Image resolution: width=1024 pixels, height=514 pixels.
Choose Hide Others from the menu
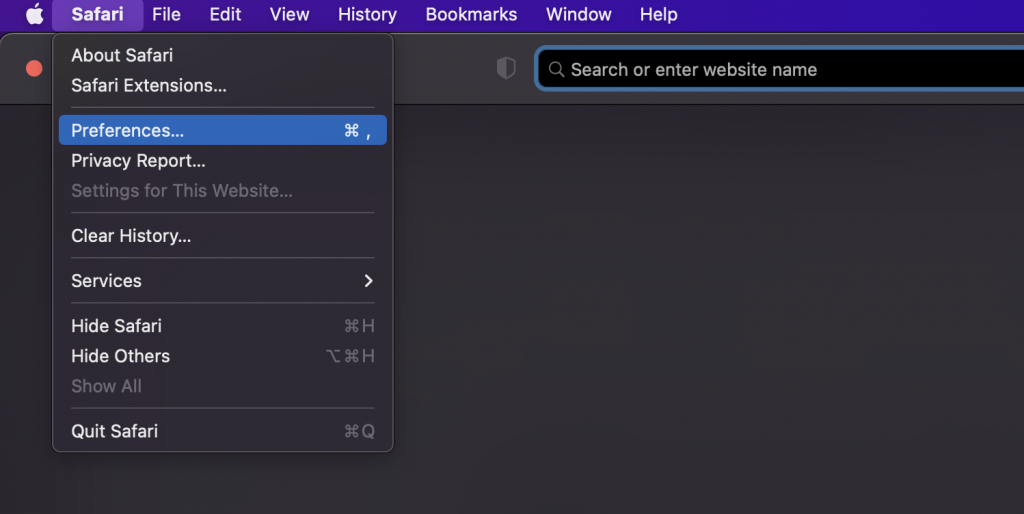point(120,356)
